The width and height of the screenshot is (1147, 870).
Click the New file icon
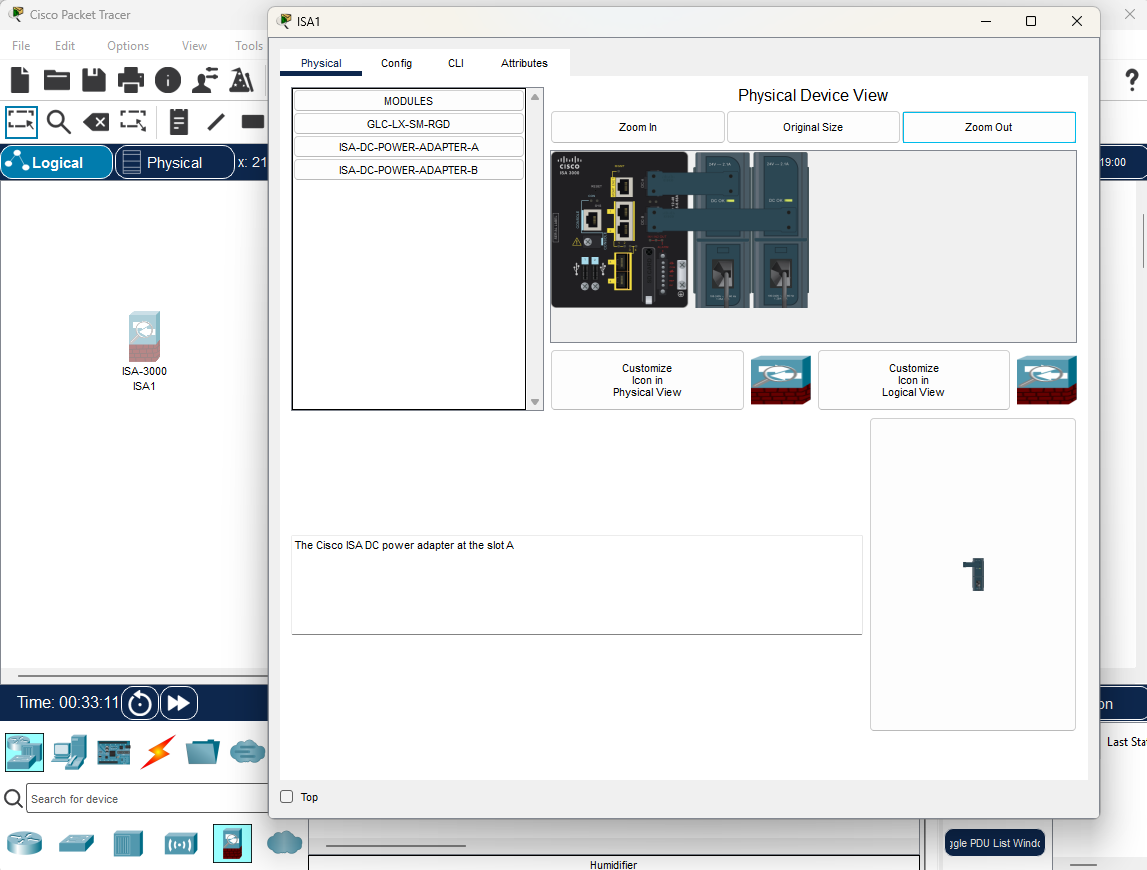point(20,80)
